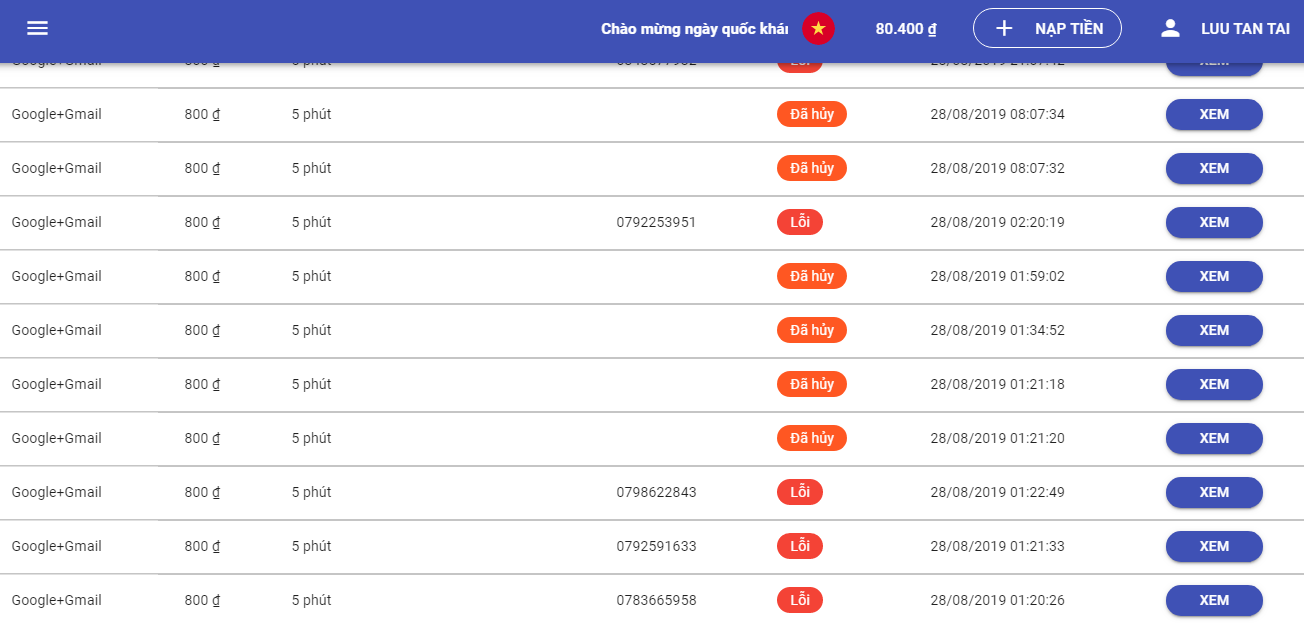Click the plus icon beside NẠP TIỀN

[1005, 28]
